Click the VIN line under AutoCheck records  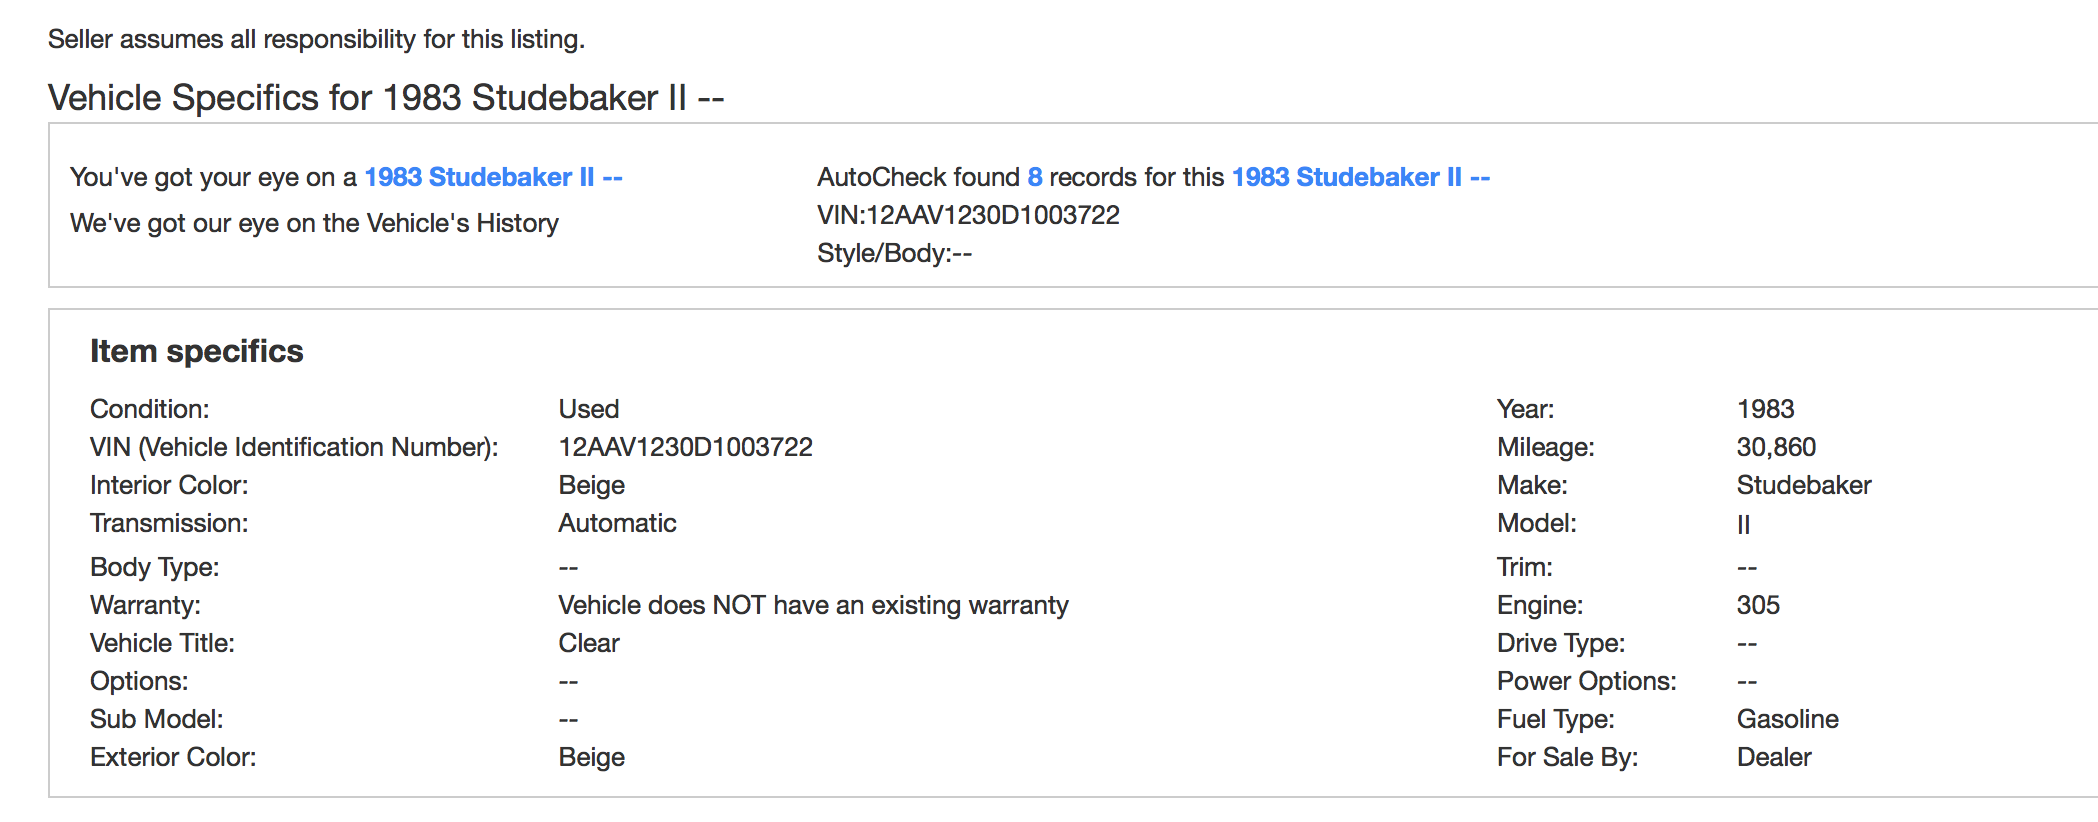click(x=968, y=215)
